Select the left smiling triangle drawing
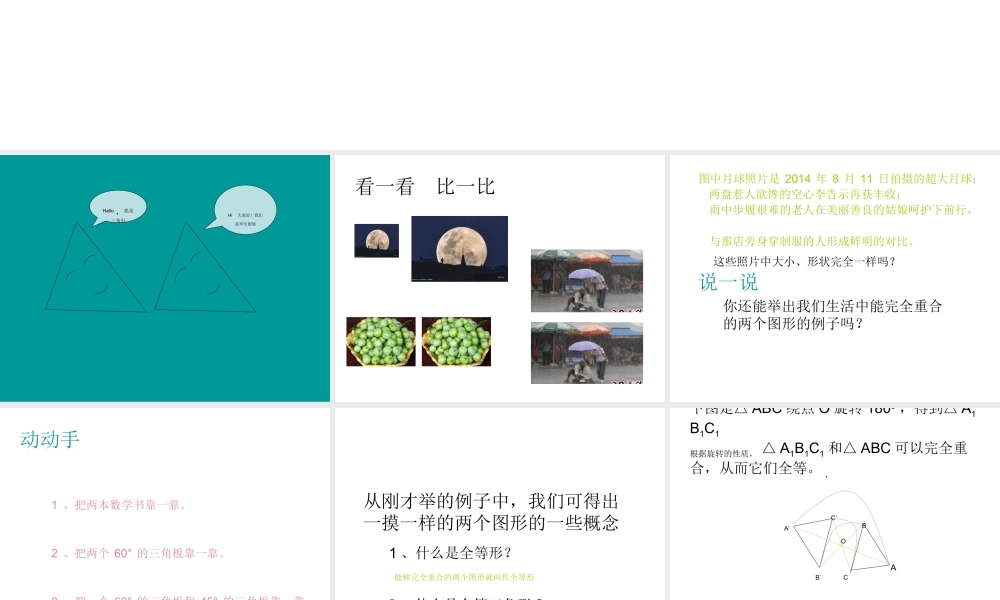 click(95, 267)
